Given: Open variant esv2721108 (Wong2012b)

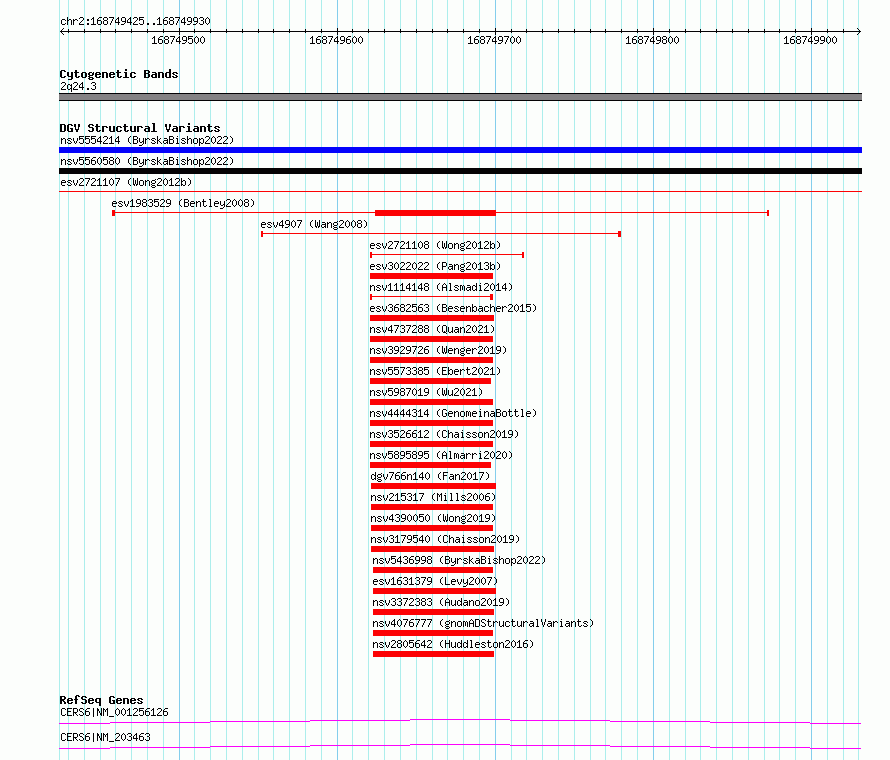Looking at the screenshot, I should pos(435,245).
